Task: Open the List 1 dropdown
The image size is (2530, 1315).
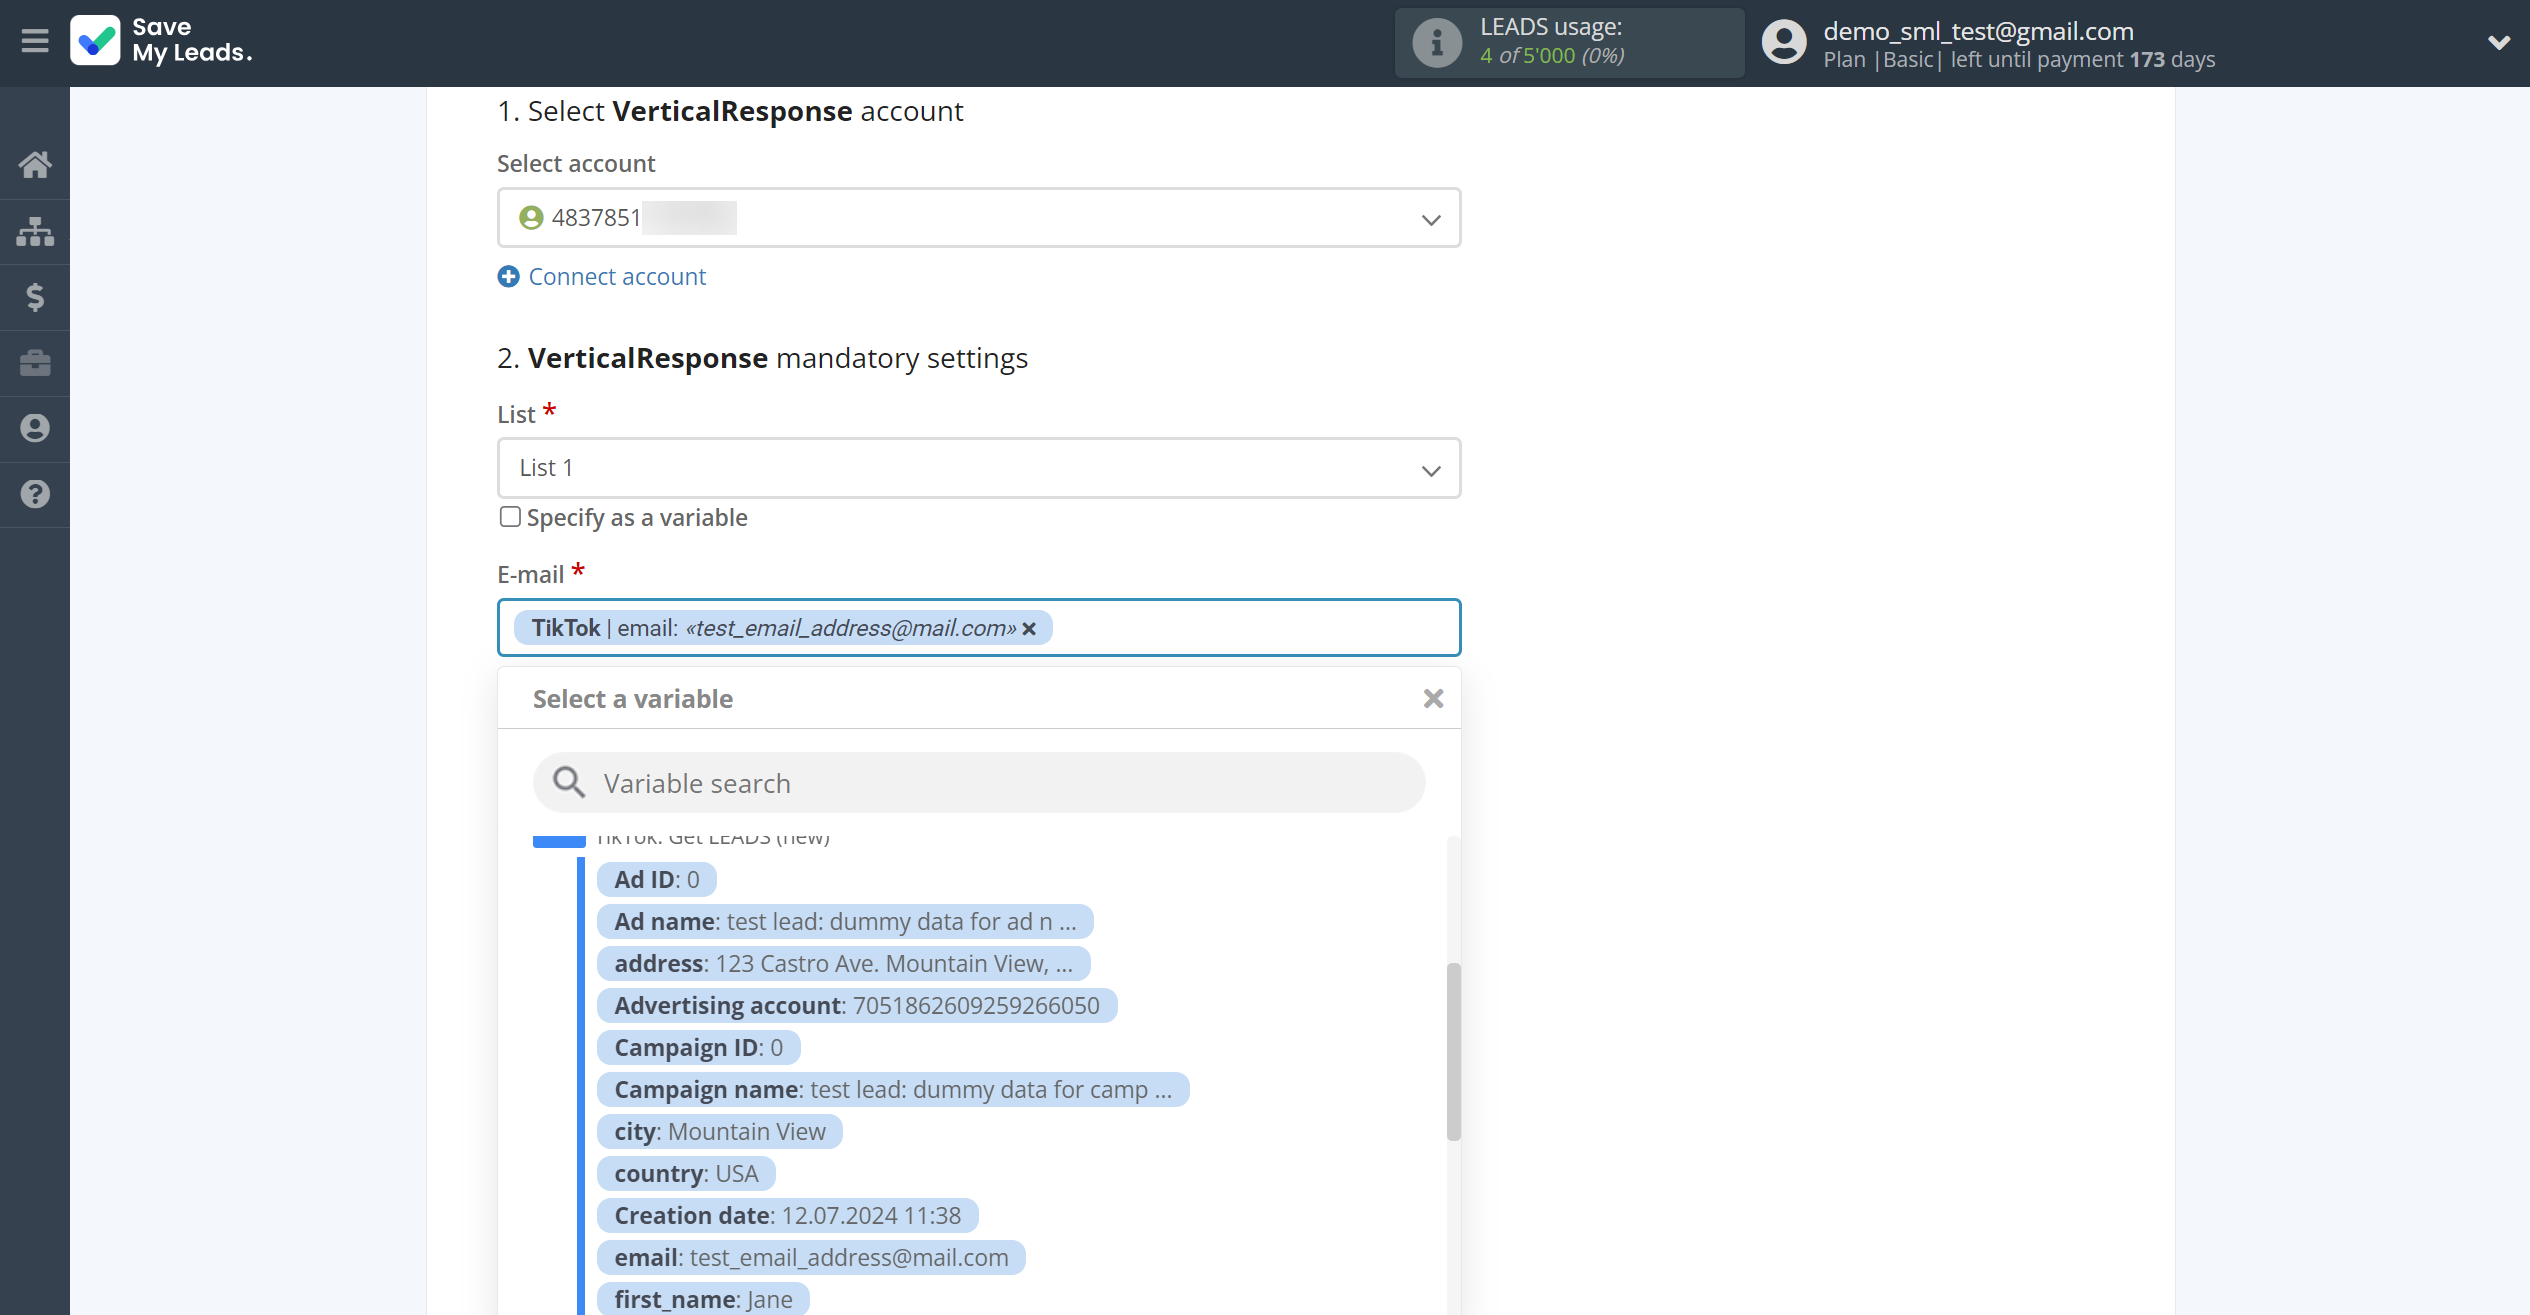Action: pyautogui.click(x=979, y=468)
